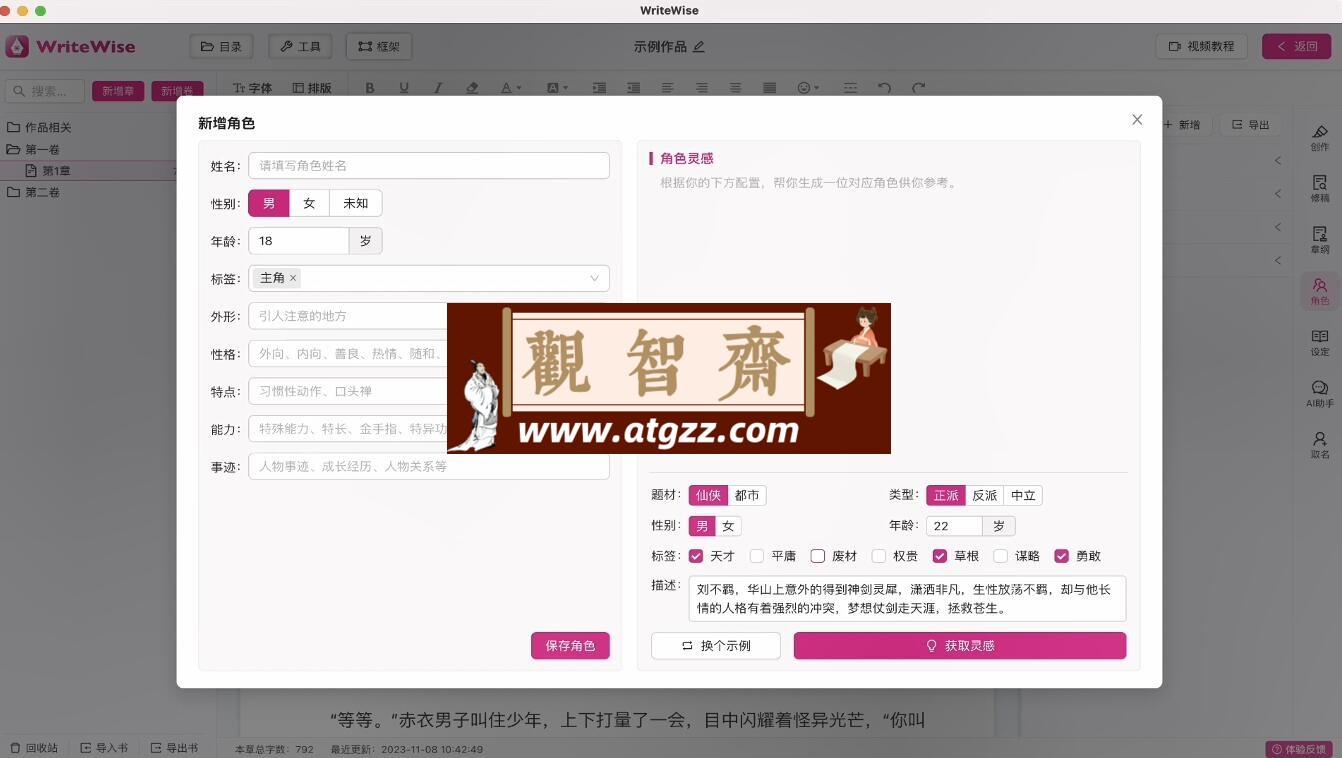Viewport: 1342px width, 758px height.
Task: Select gender 女 in left form
Action: [309, 203]
